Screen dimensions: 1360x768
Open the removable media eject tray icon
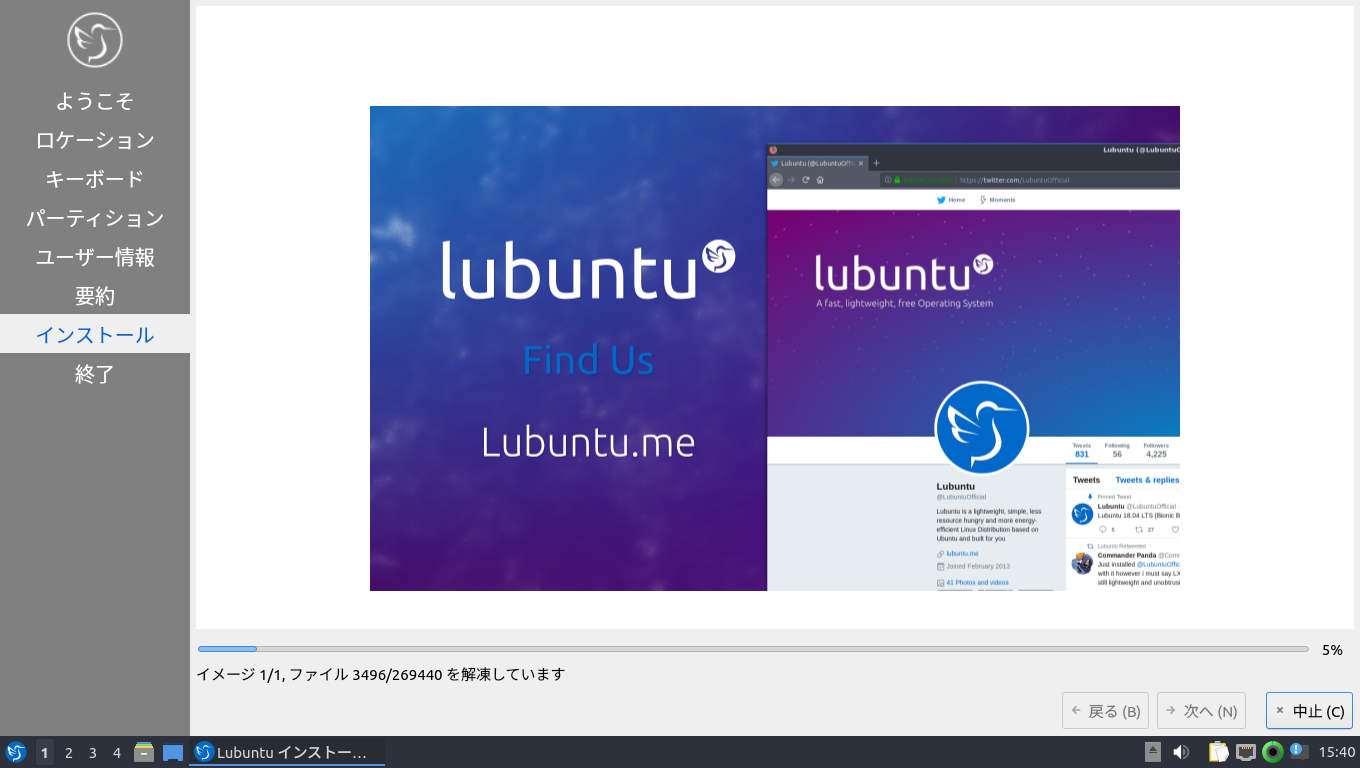click(1153, 752)
